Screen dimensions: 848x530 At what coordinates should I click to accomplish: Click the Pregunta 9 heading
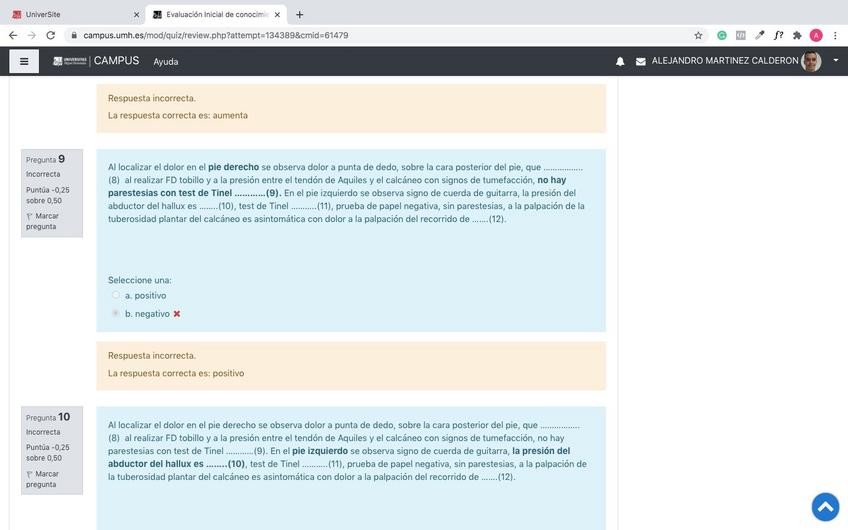[x=45, y=159]
